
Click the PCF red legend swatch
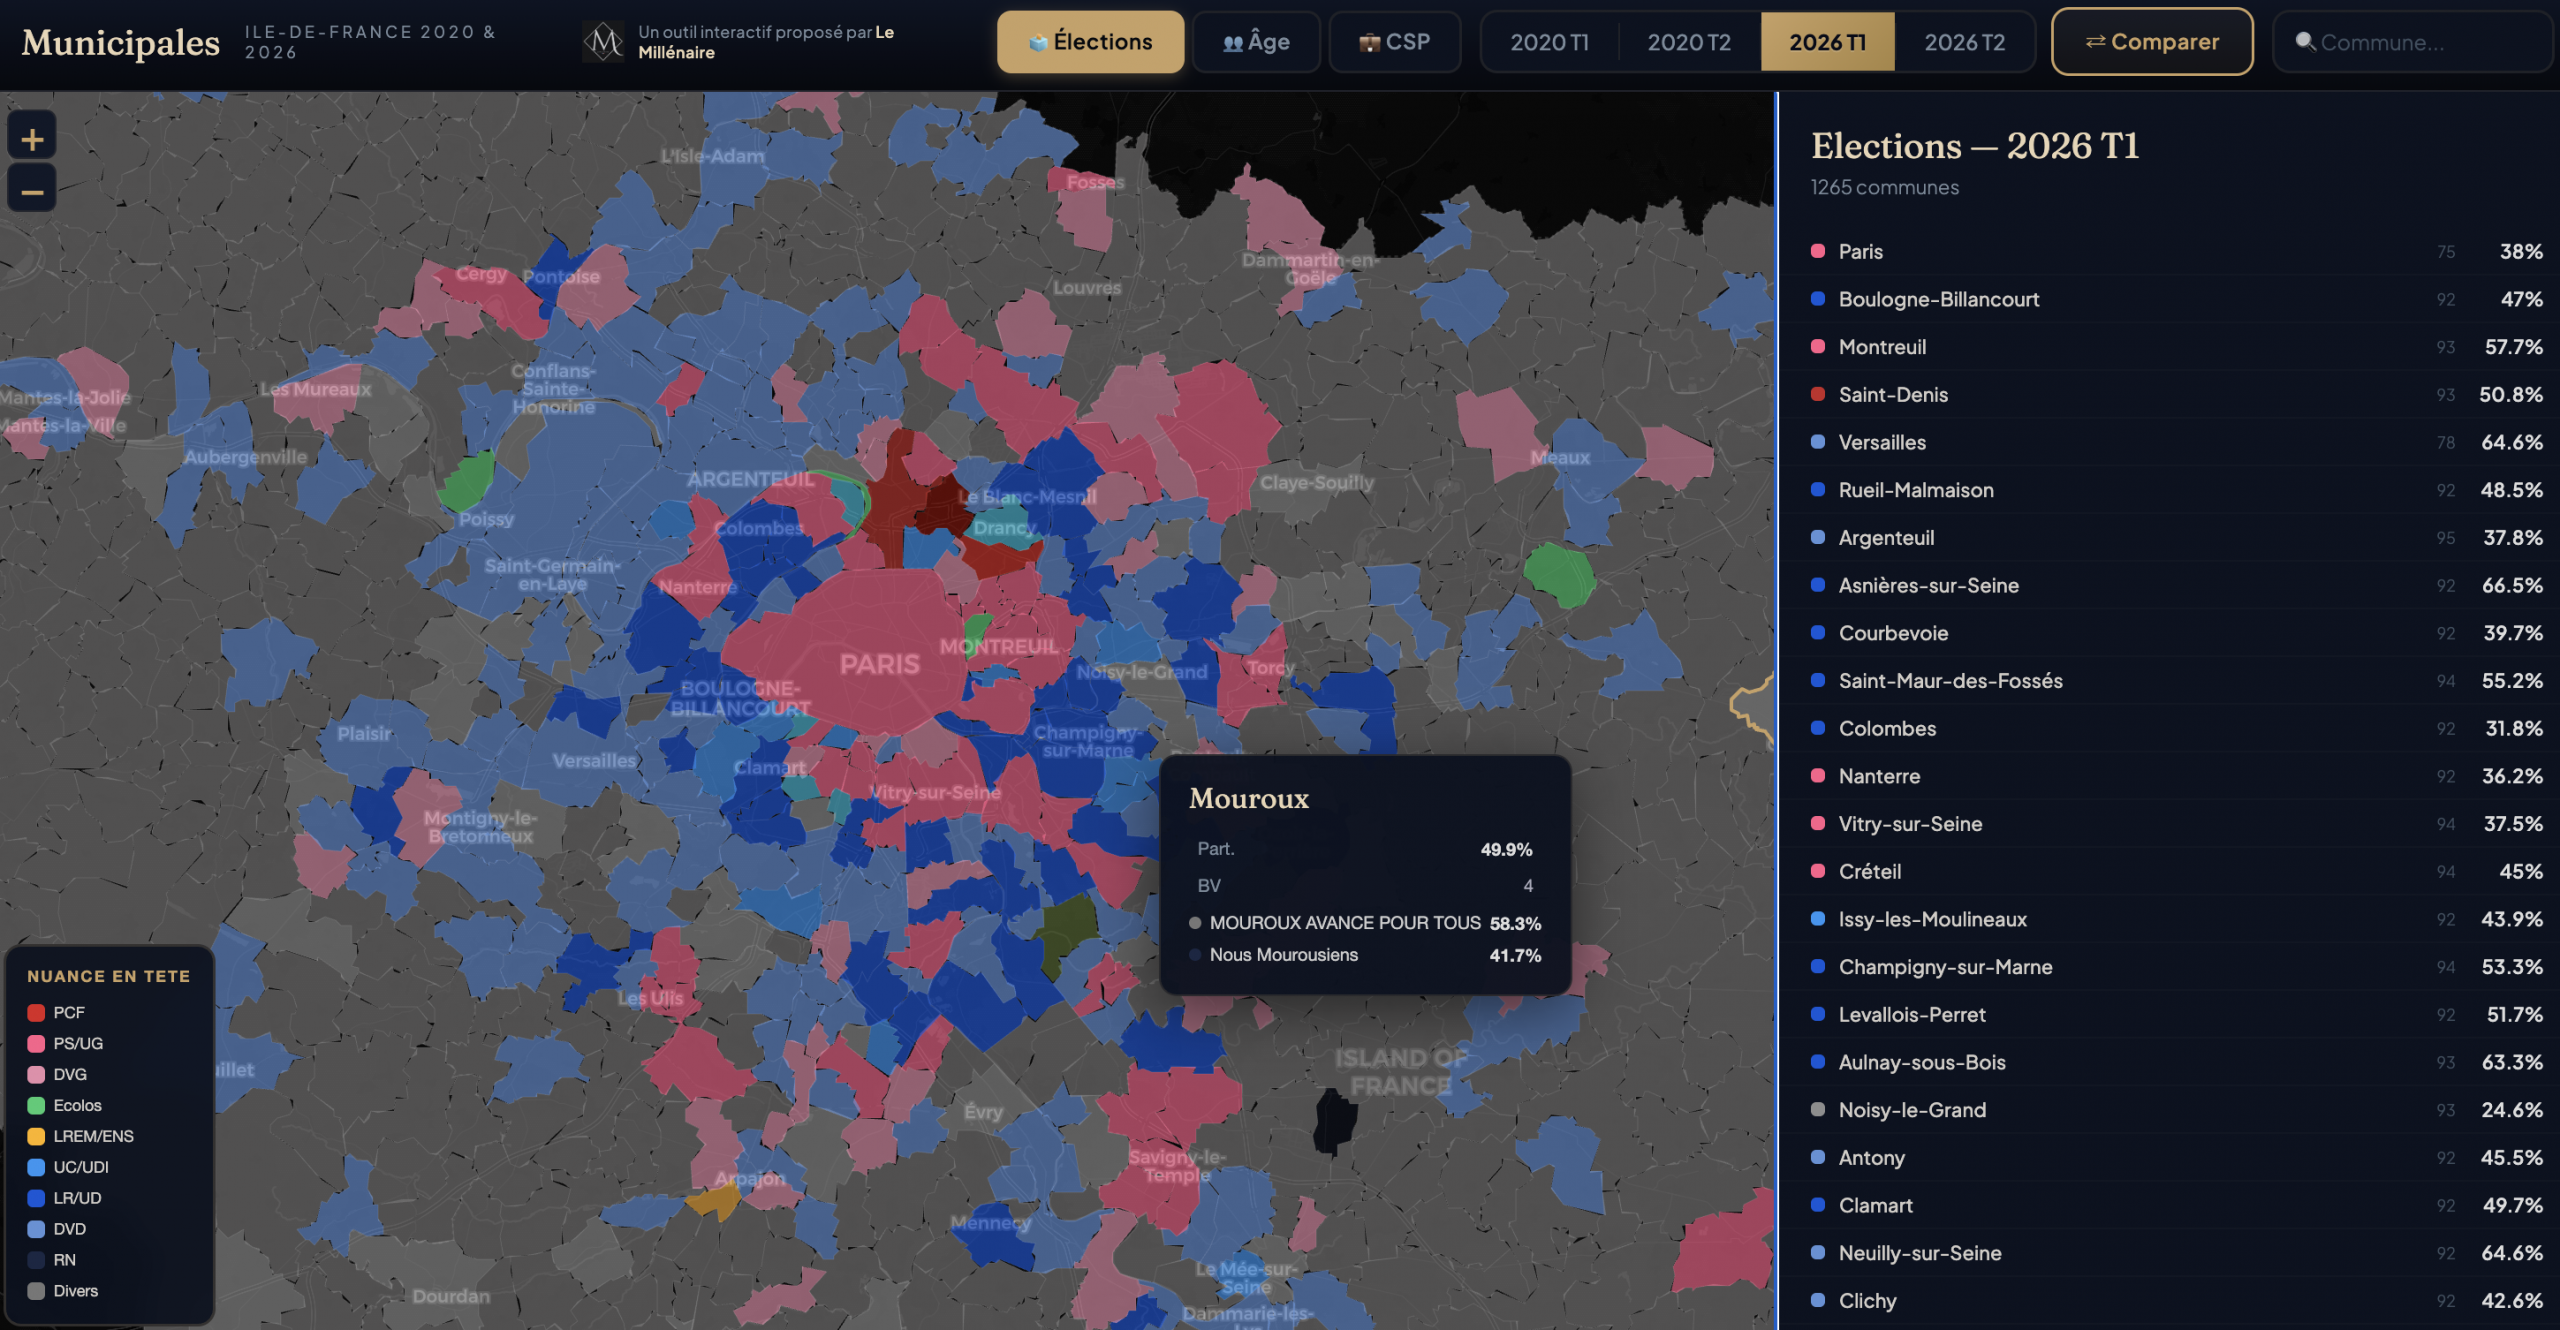click(37, 1012)
